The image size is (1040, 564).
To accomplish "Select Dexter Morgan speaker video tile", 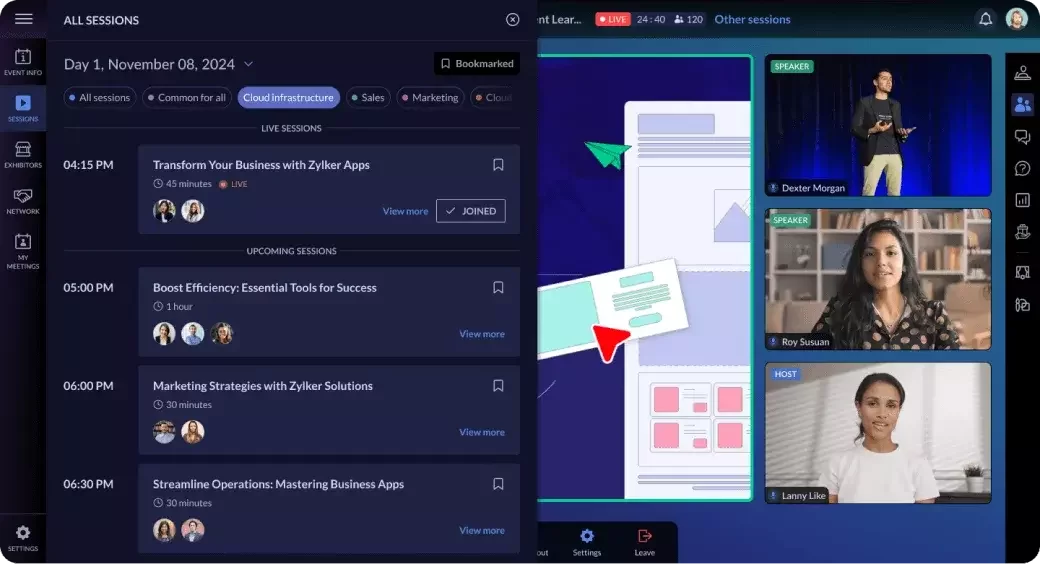I will [x=878, y=125].
